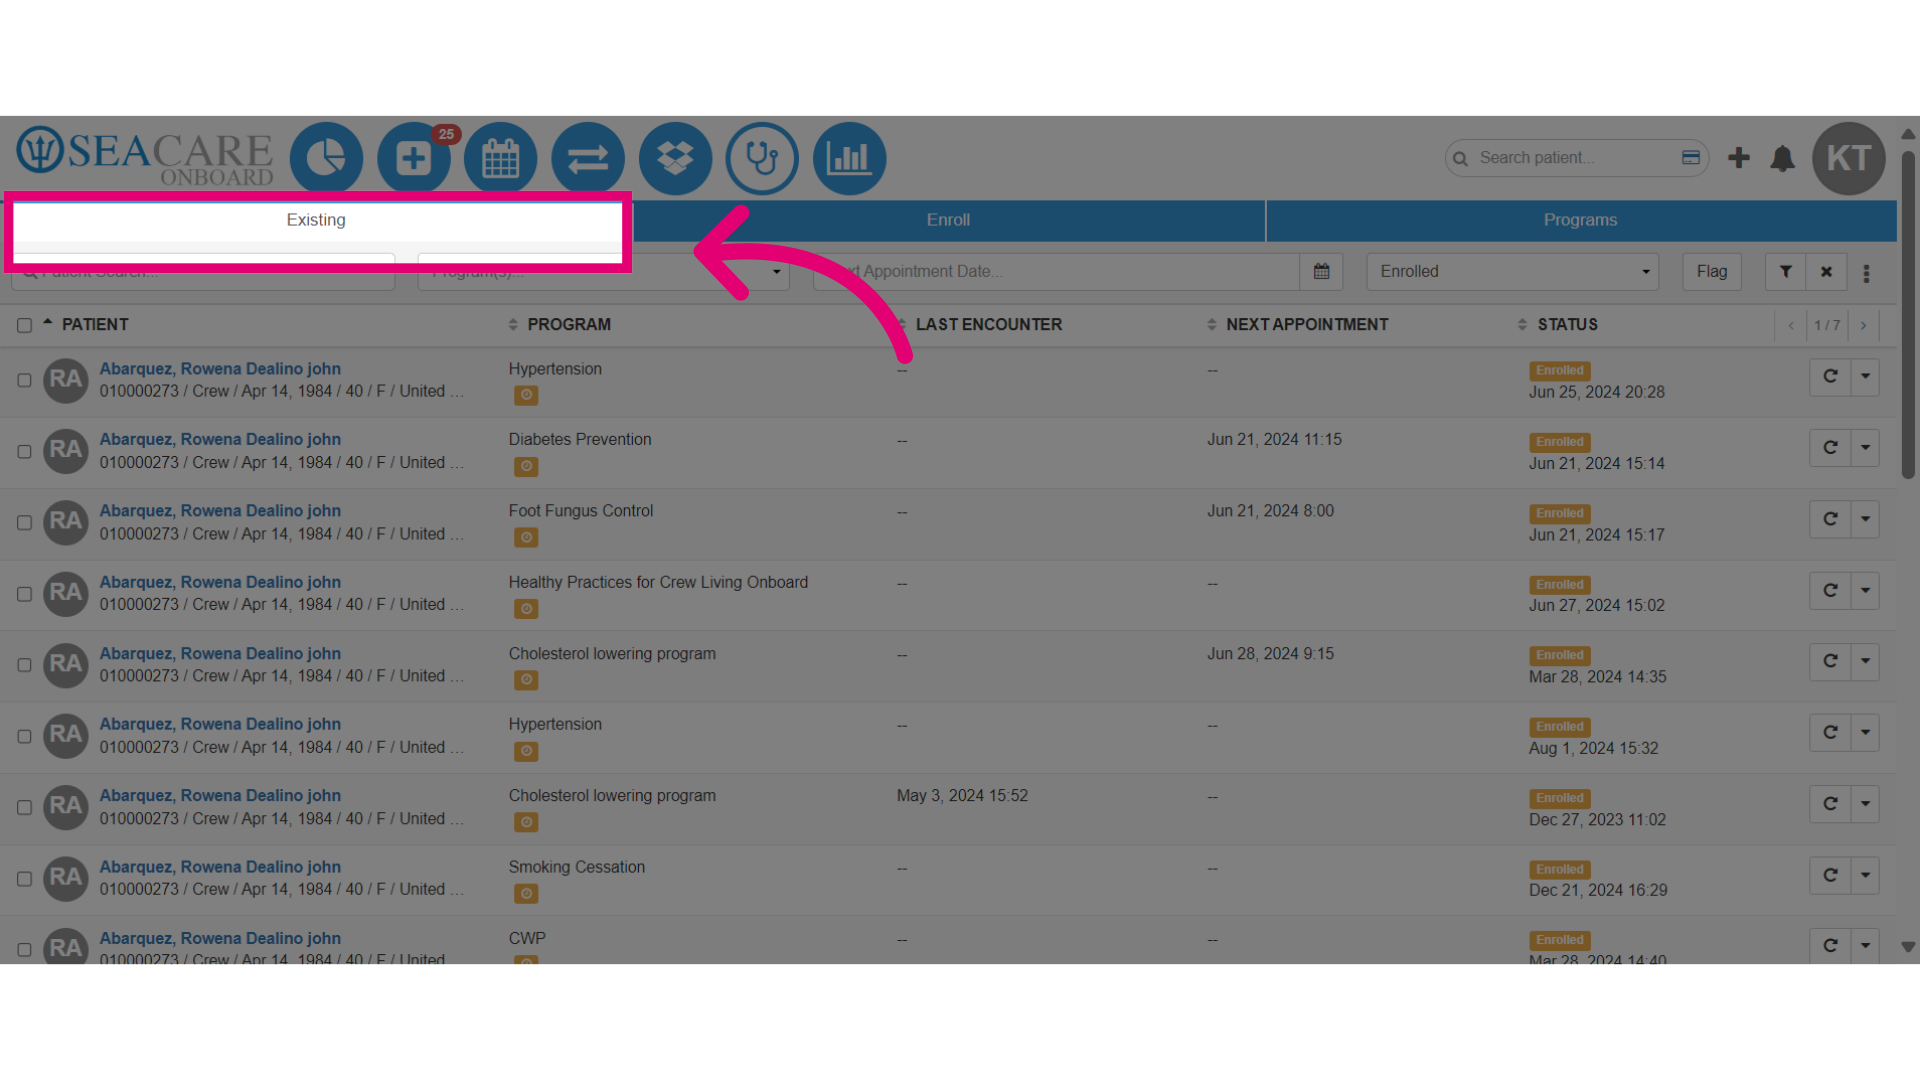Image resolution: width=1920 pixels, height=1080 pixels.
Task: Open the appointment date calendar picker icon
Action: [1321, 271]
